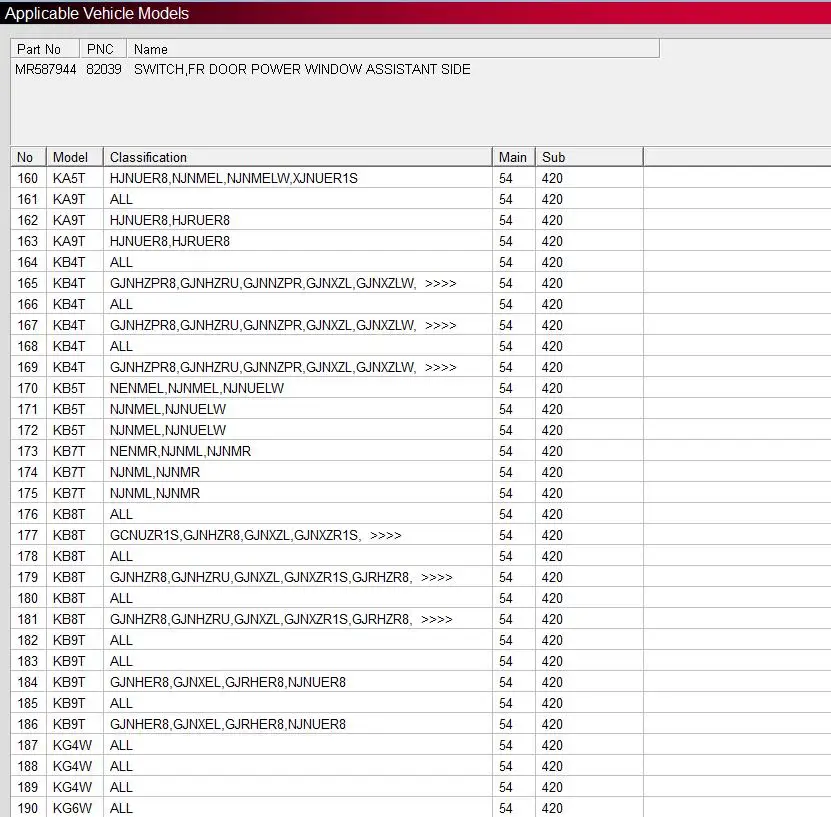This screenshot has width=831, height=817.
Task: Click NJNML,NJNMR in row 175
Action: click(155, 493)
